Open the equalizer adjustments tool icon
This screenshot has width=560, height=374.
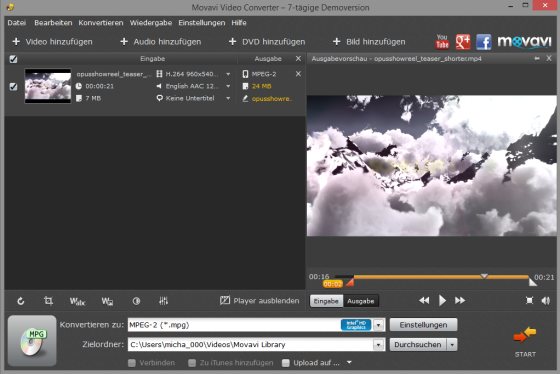(x=163, y=301)
